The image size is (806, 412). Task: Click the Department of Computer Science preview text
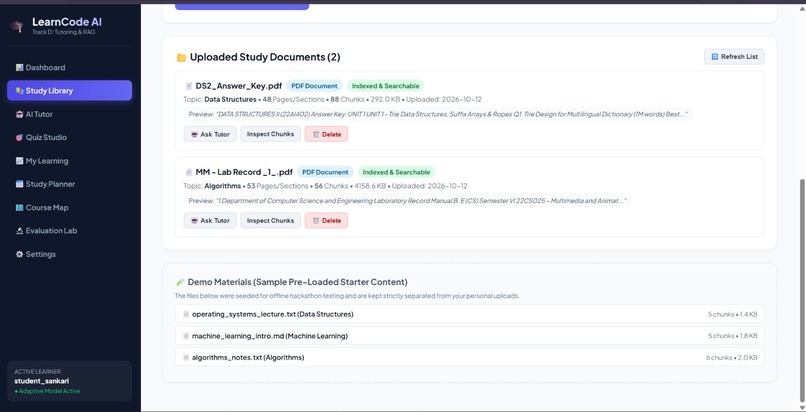(x=407, y=200)
